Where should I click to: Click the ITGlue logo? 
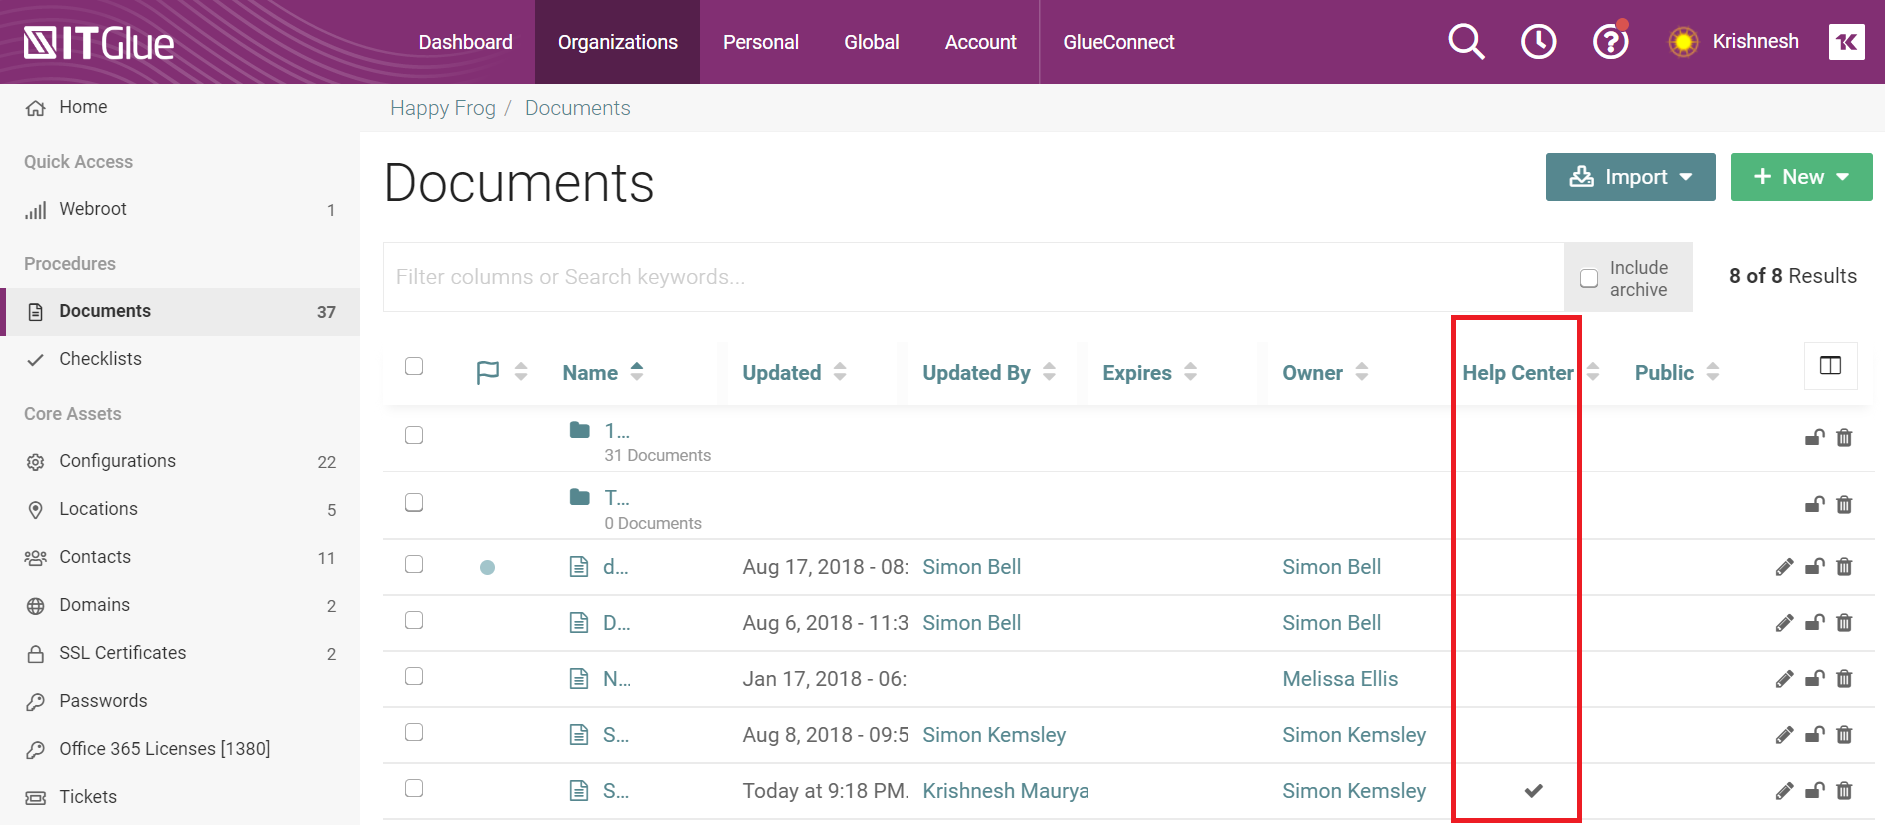pos(99,43)
